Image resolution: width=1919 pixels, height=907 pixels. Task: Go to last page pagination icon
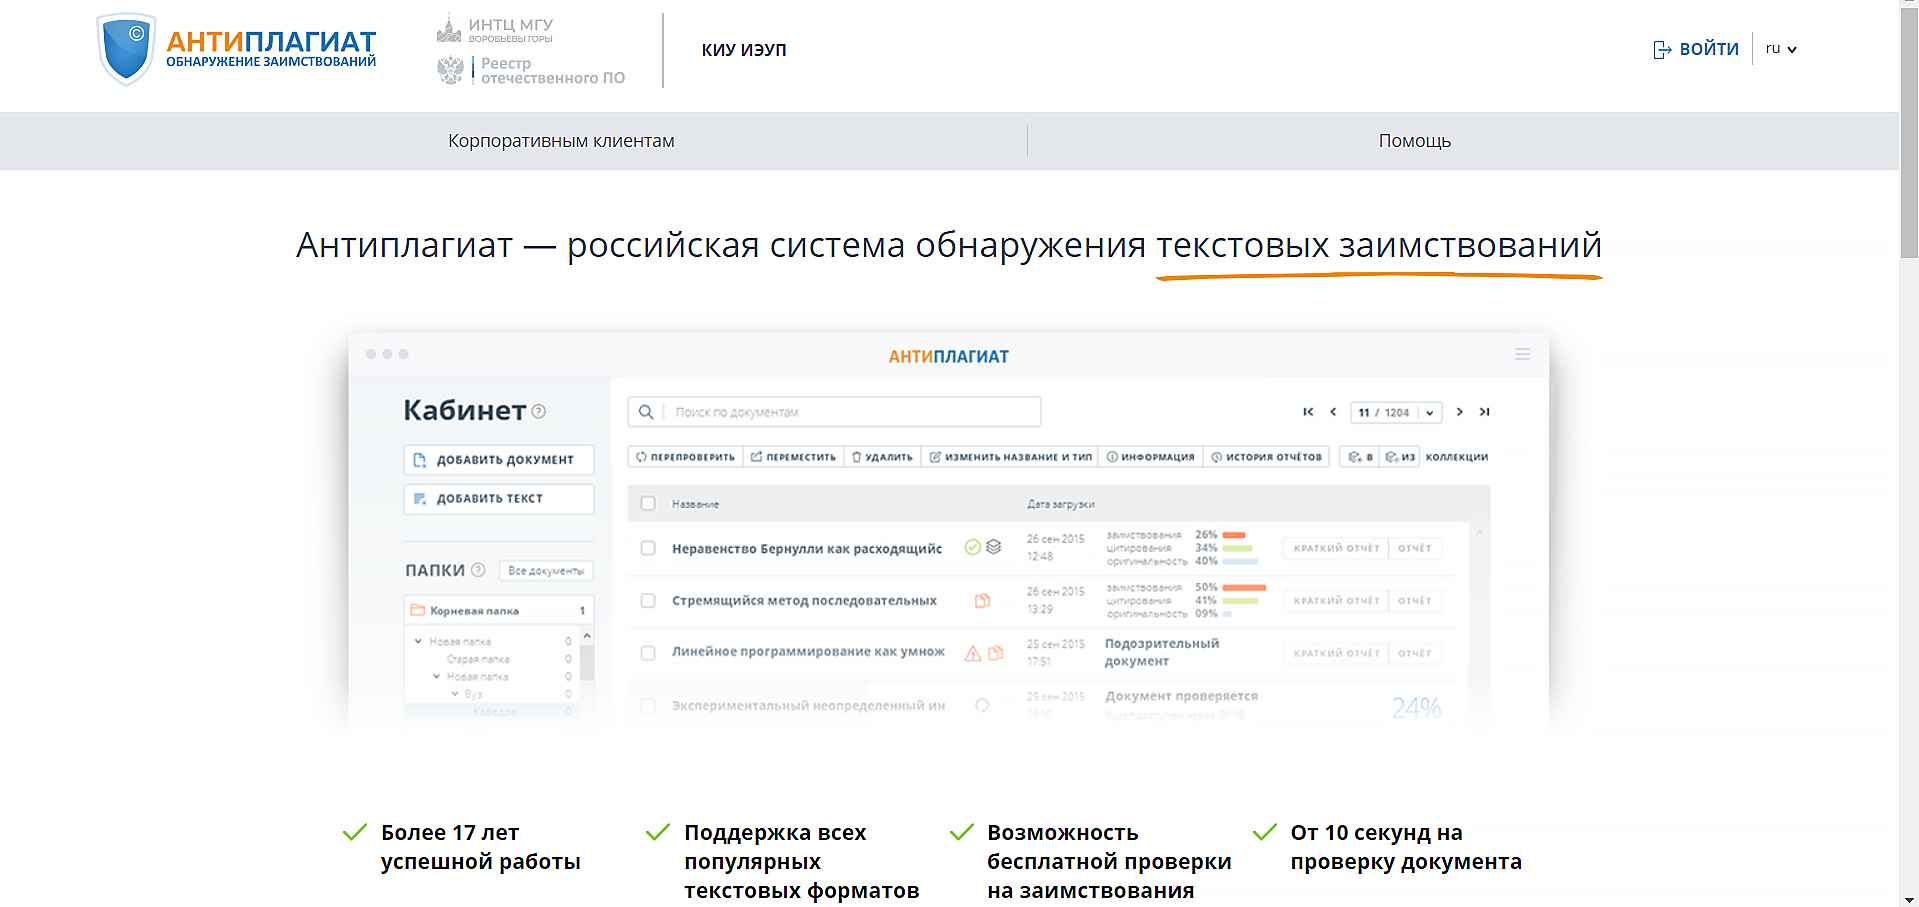tap(1485, 412)
